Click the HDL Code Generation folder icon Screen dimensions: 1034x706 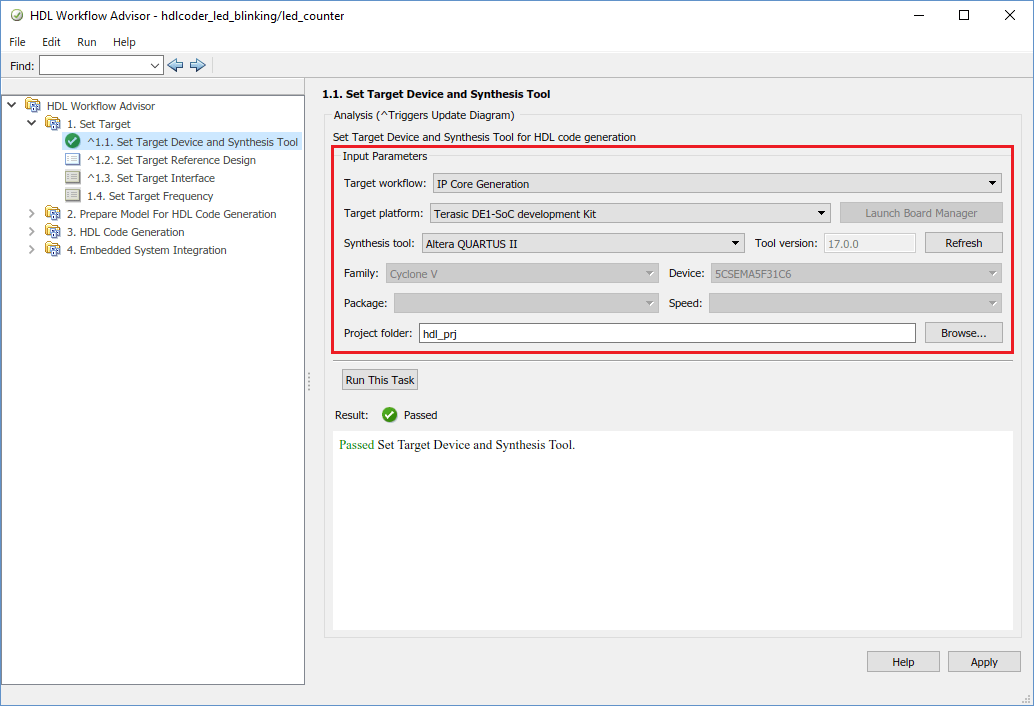coord(53,232)
